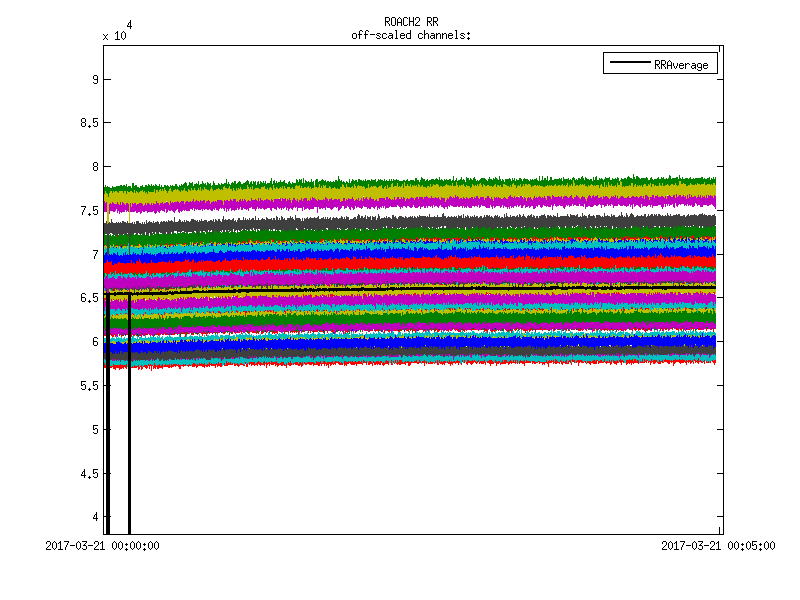800x600 pixels.
Task: Click the 4 tick label on the y-axis
Action: (x=93, y=517)
